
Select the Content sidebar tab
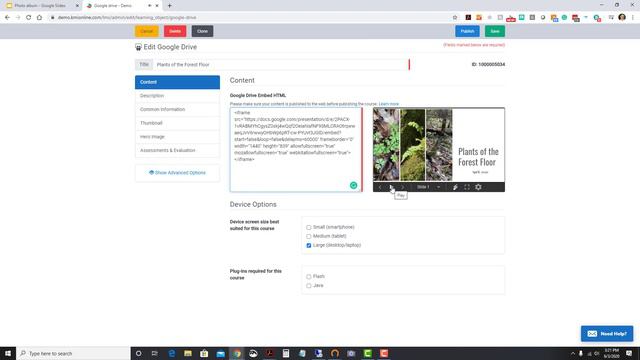tap(177, 82)
